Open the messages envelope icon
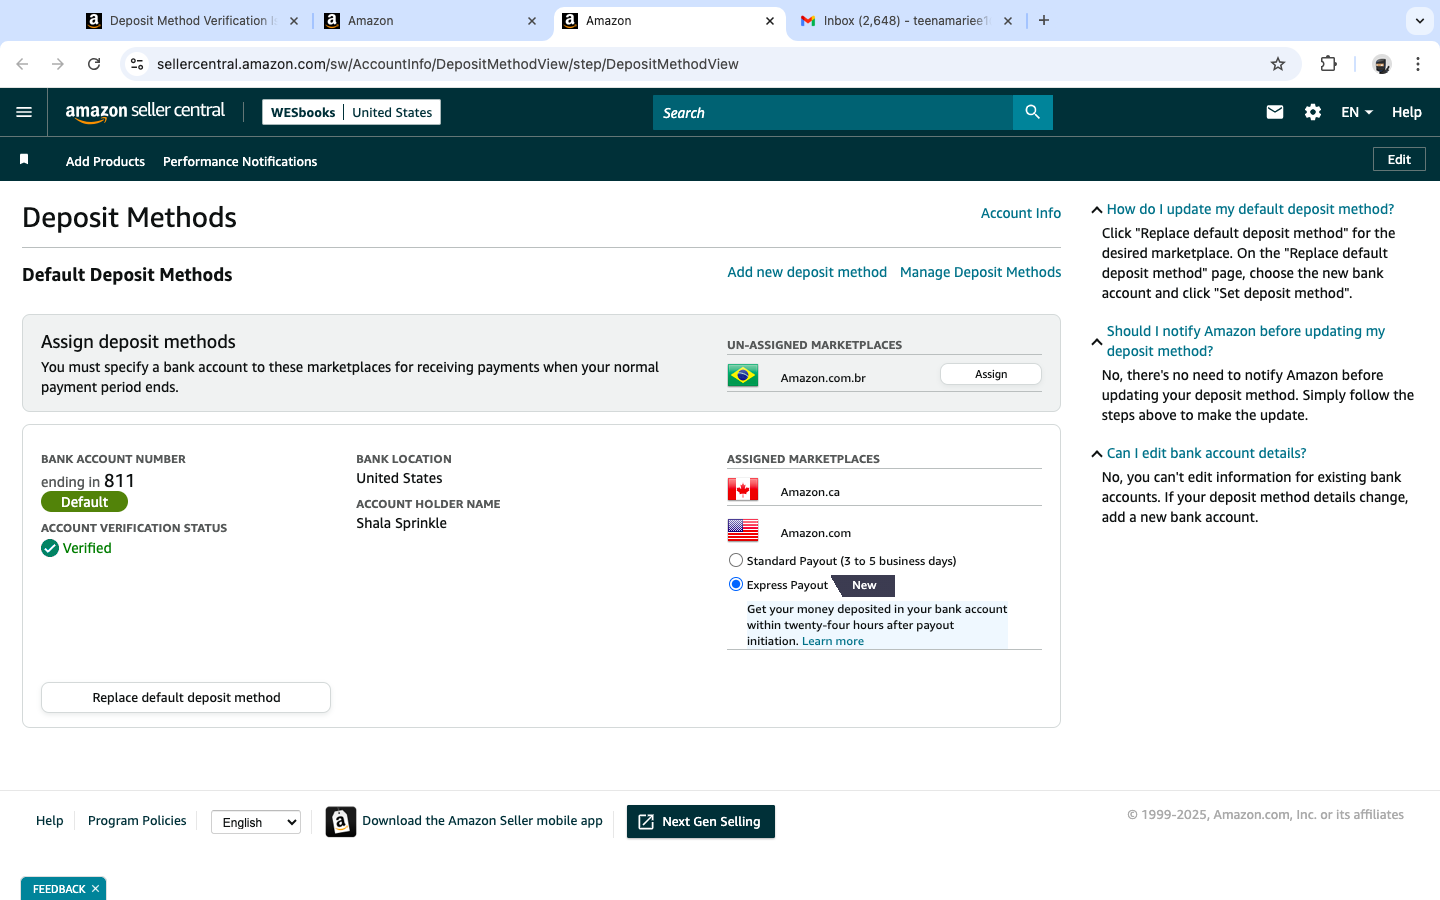Screen dimensions: 1440x900 point(1274,112)
